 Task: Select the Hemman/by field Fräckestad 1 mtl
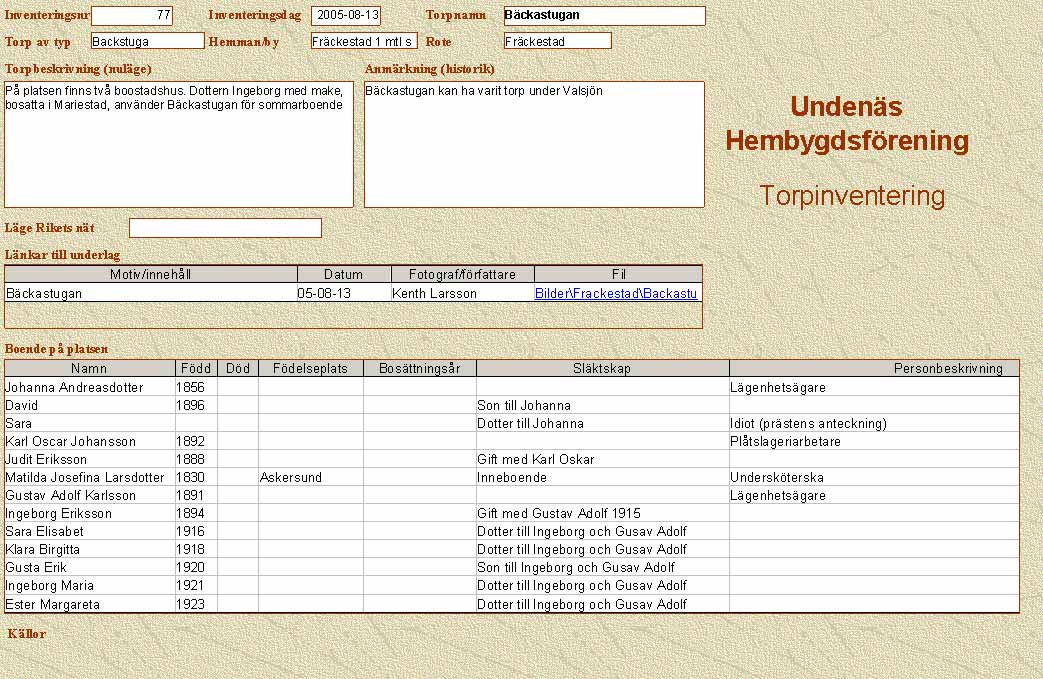[363, 41]
